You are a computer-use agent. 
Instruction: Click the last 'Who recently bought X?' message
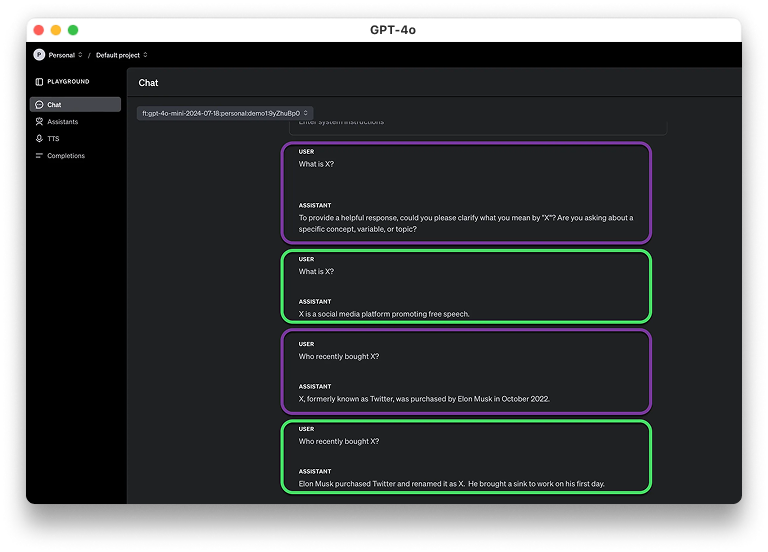click(x=338, y=441)
